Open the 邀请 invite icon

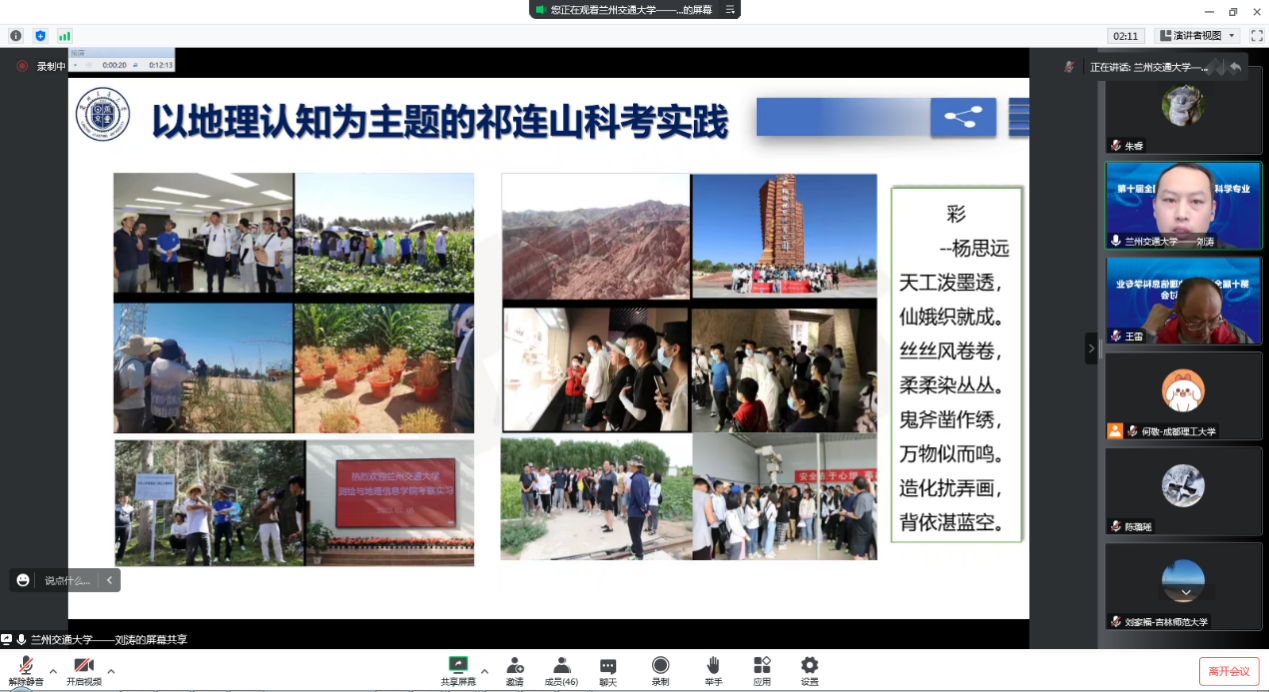tap(514, 669)
